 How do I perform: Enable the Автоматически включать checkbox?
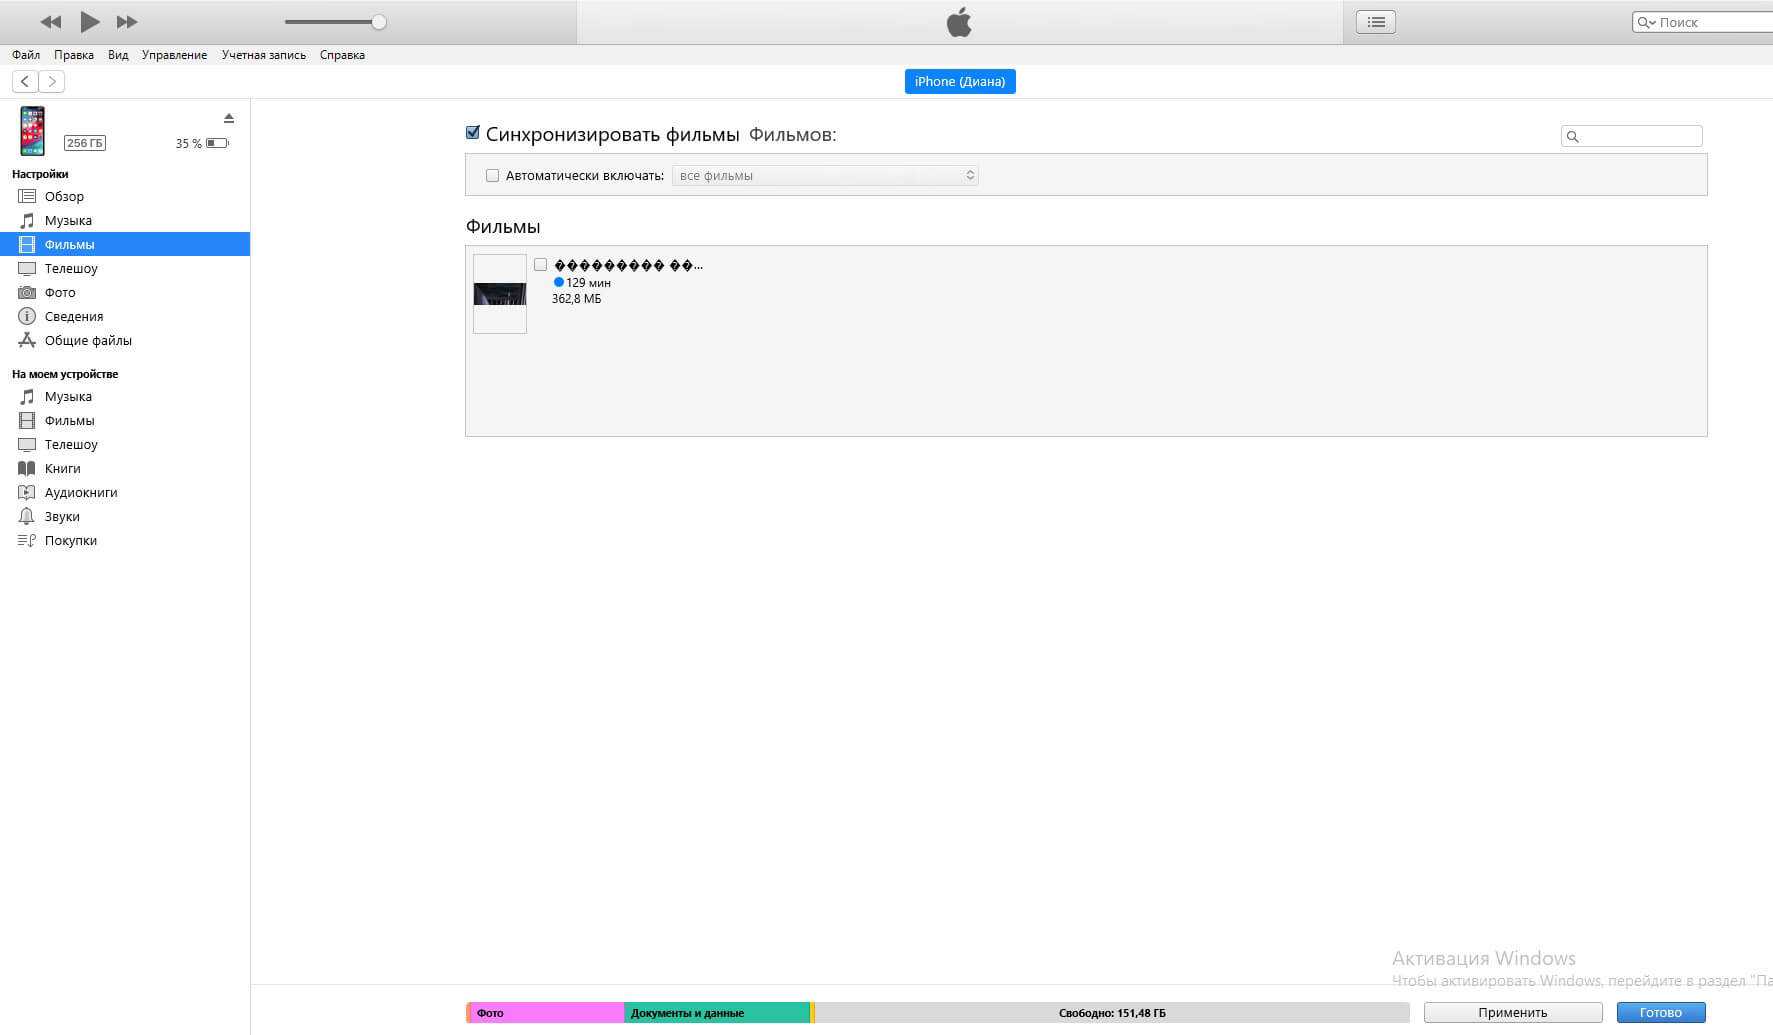pyautogui.click(x=492, y=176)
